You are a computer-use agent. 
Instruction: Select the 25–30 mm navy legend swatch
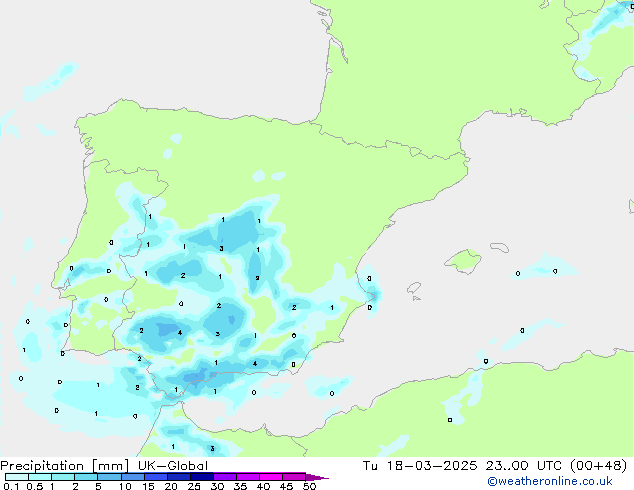pyautogui.click(x=201, y=477)
